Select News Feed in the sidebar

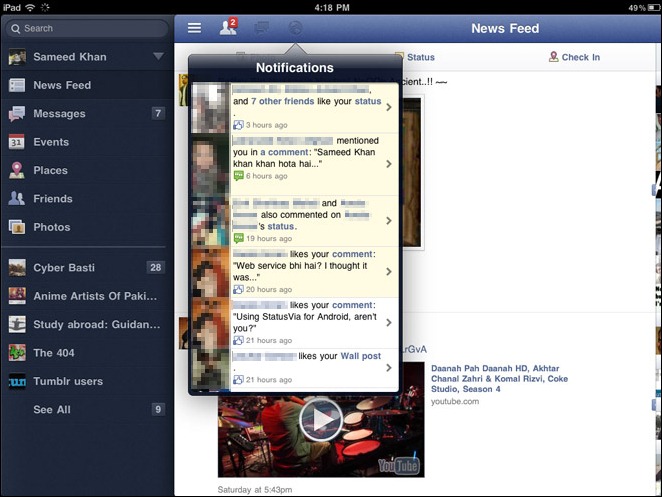(x=87, y=85)
